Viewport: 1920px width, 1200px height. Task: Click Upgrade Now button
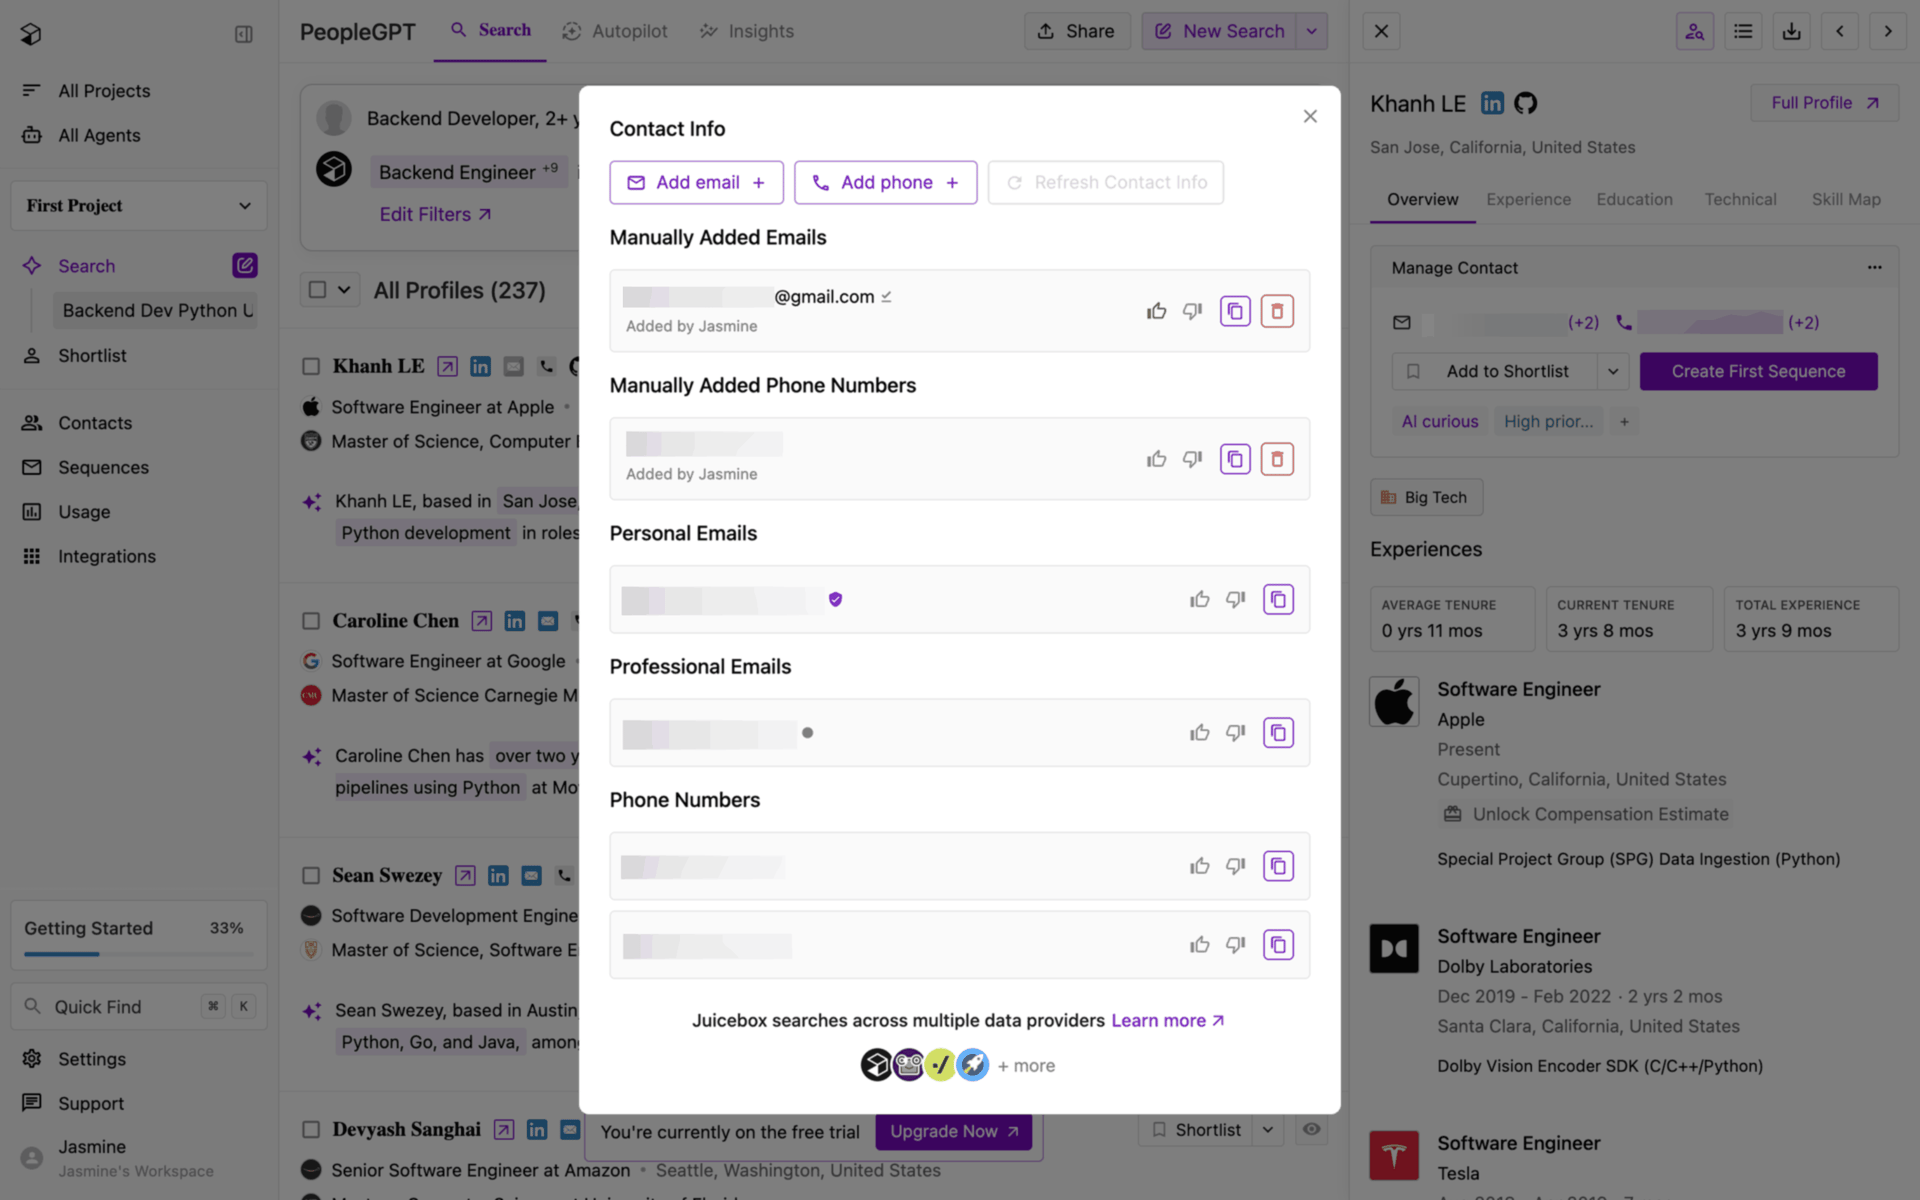pyautogui.click(x=954, y=1131)
